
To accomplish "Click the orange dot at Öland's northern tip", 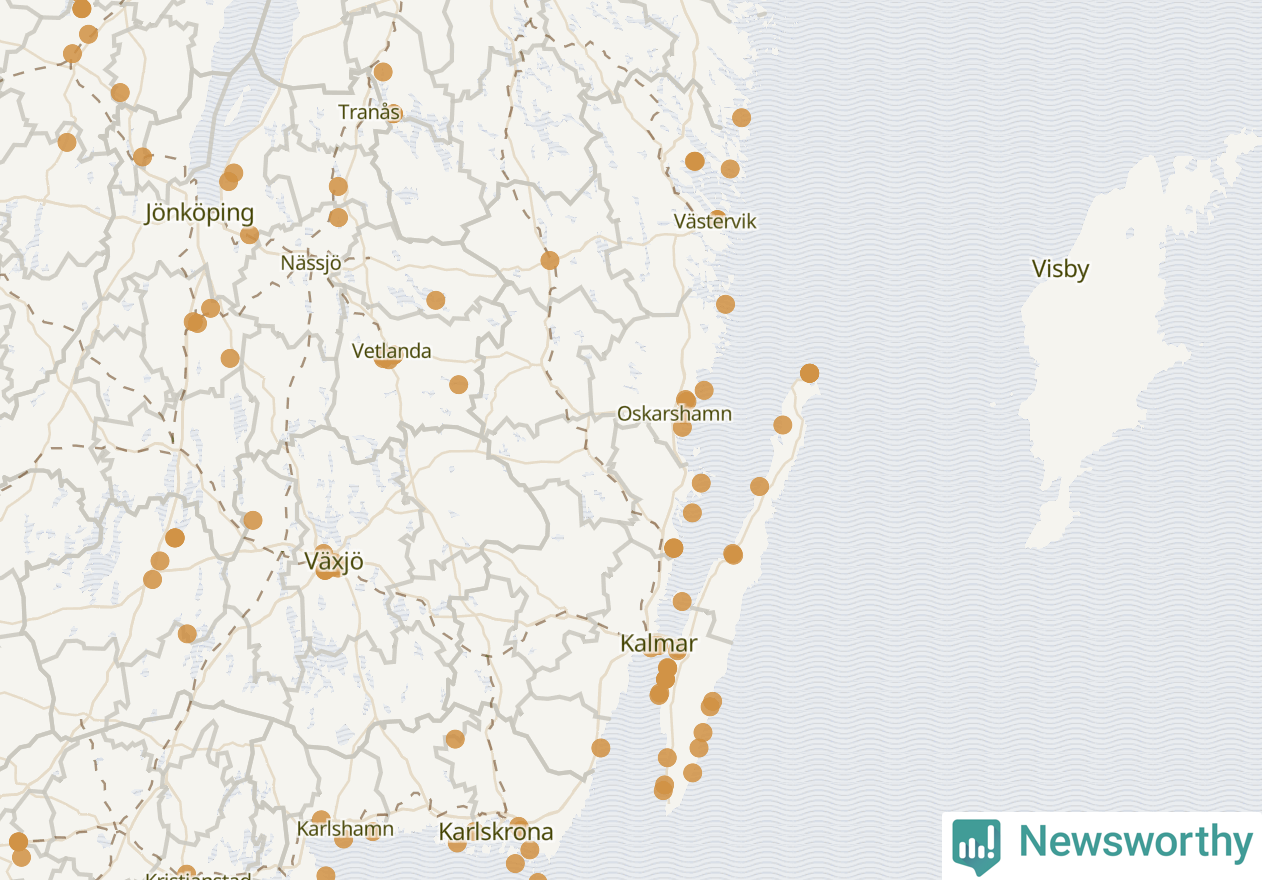I will point(809,373).
